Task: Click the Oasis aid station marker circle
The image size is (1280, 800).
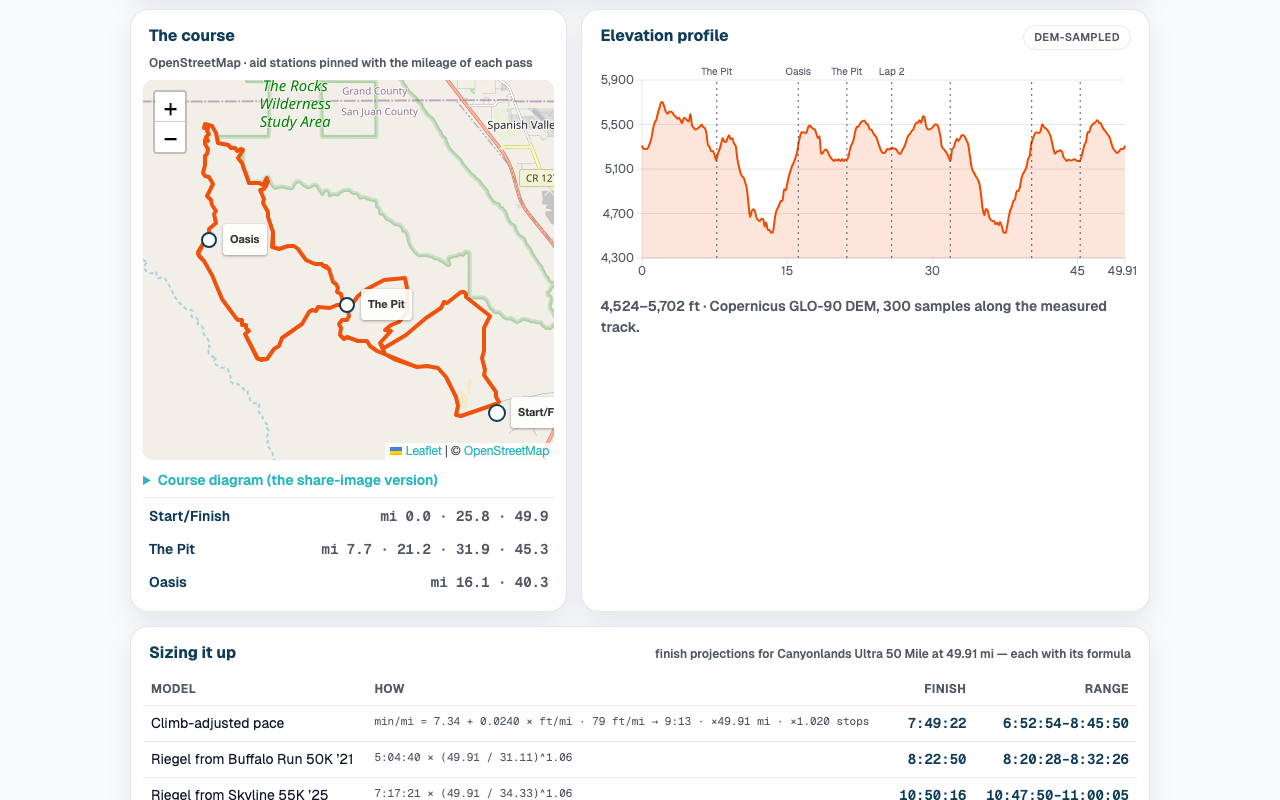Action: tap(209, 240)
